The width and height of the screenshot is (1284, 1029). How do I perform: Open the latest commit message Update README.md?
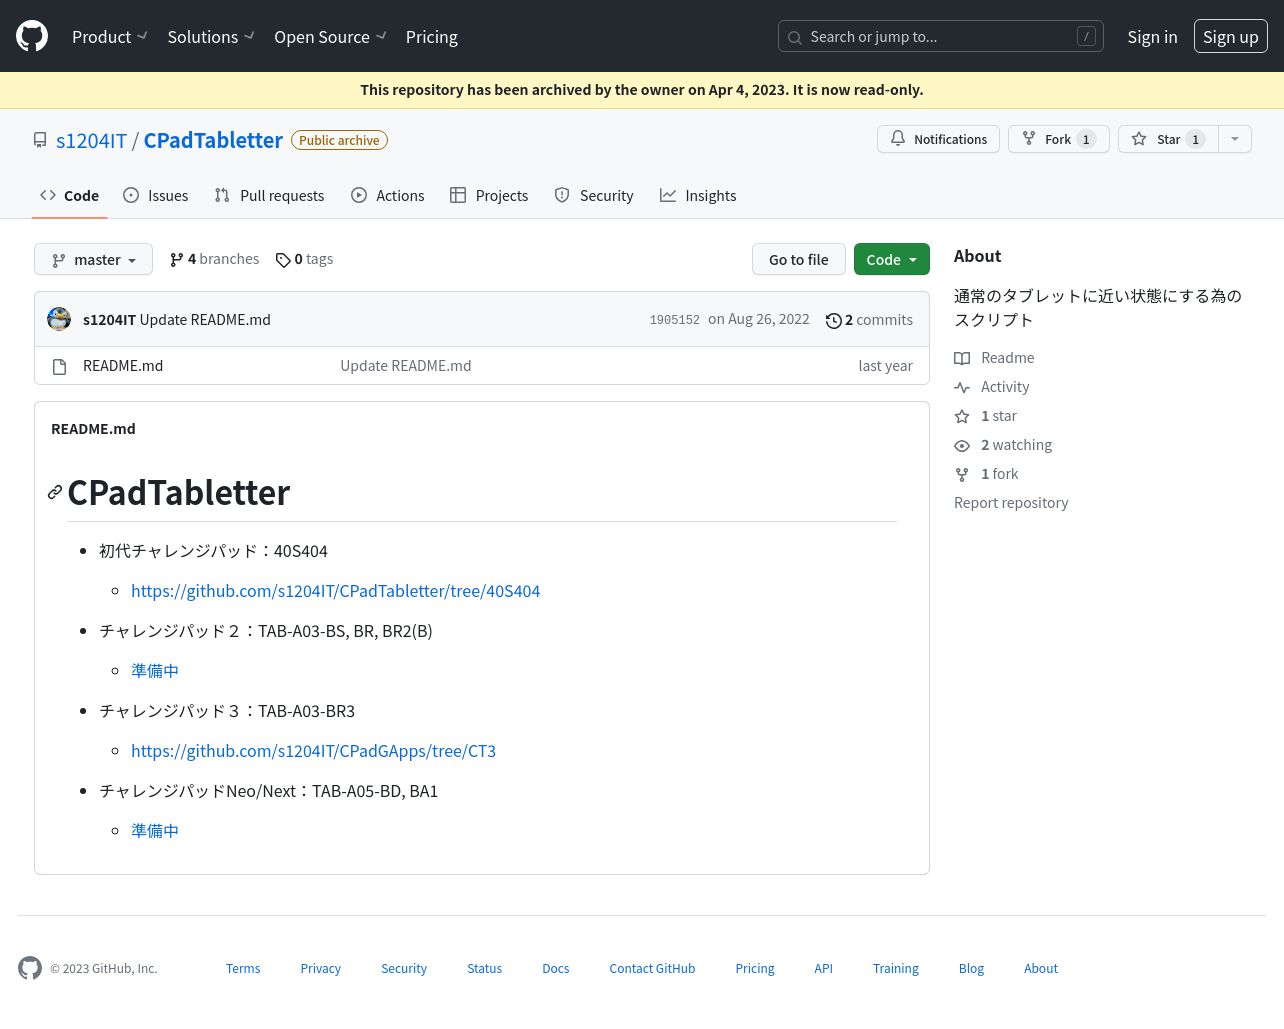pyautogui.click(x=205, y=320)
